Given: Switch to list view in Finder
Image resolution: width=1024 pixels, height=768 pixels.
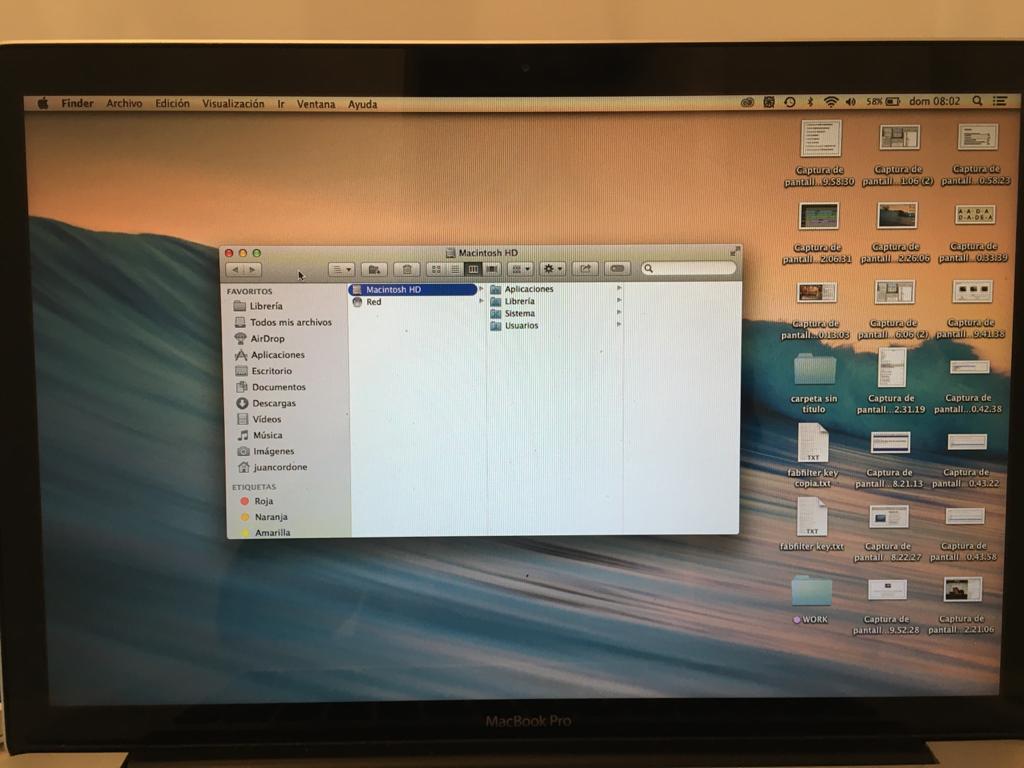Looking at the screenshot, I should (455, 269).
